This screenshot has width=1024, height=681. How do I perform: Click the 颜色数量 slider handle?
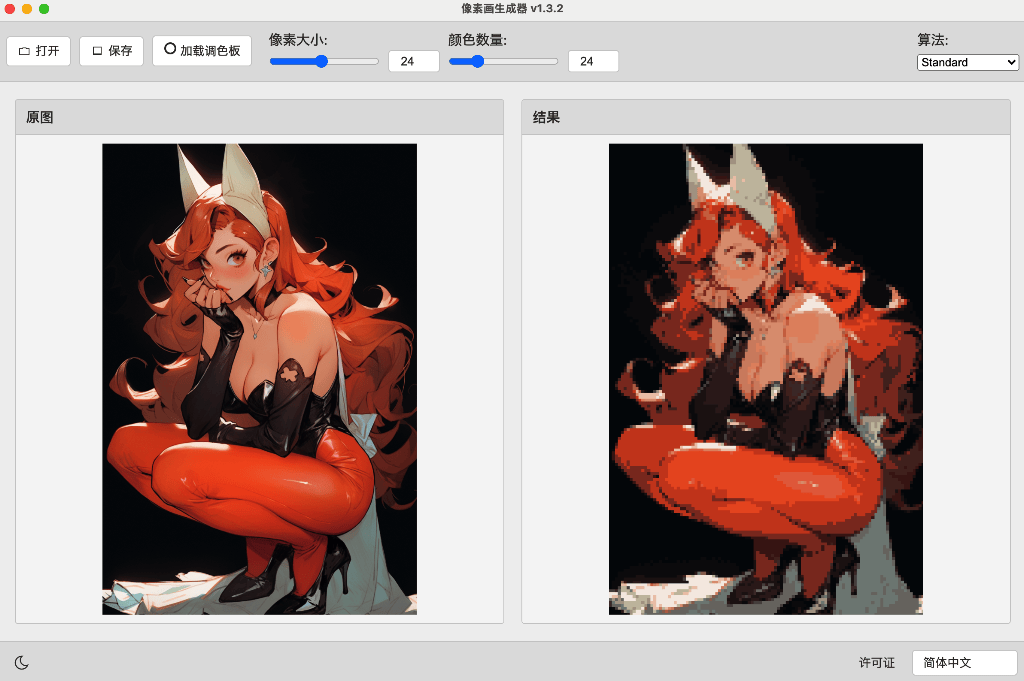[478, 61]
